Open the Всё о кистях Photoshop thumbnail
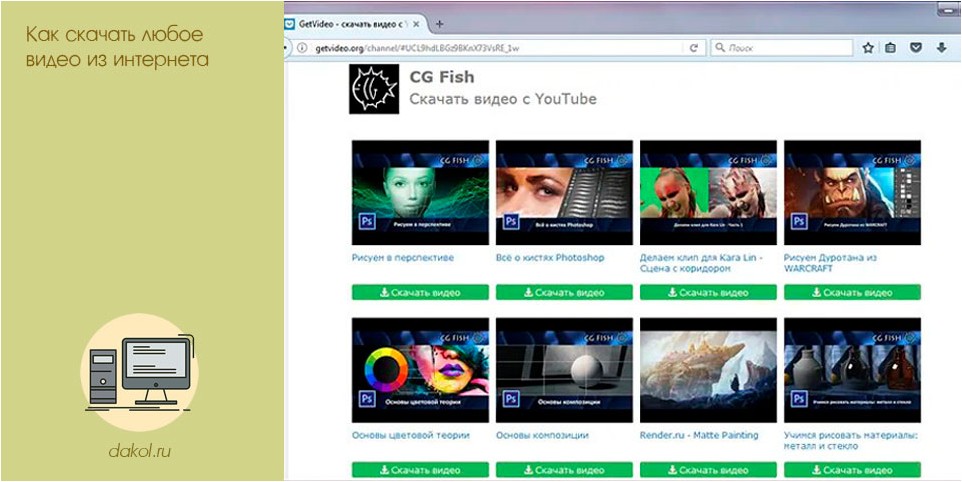 (x=564, y=193)
